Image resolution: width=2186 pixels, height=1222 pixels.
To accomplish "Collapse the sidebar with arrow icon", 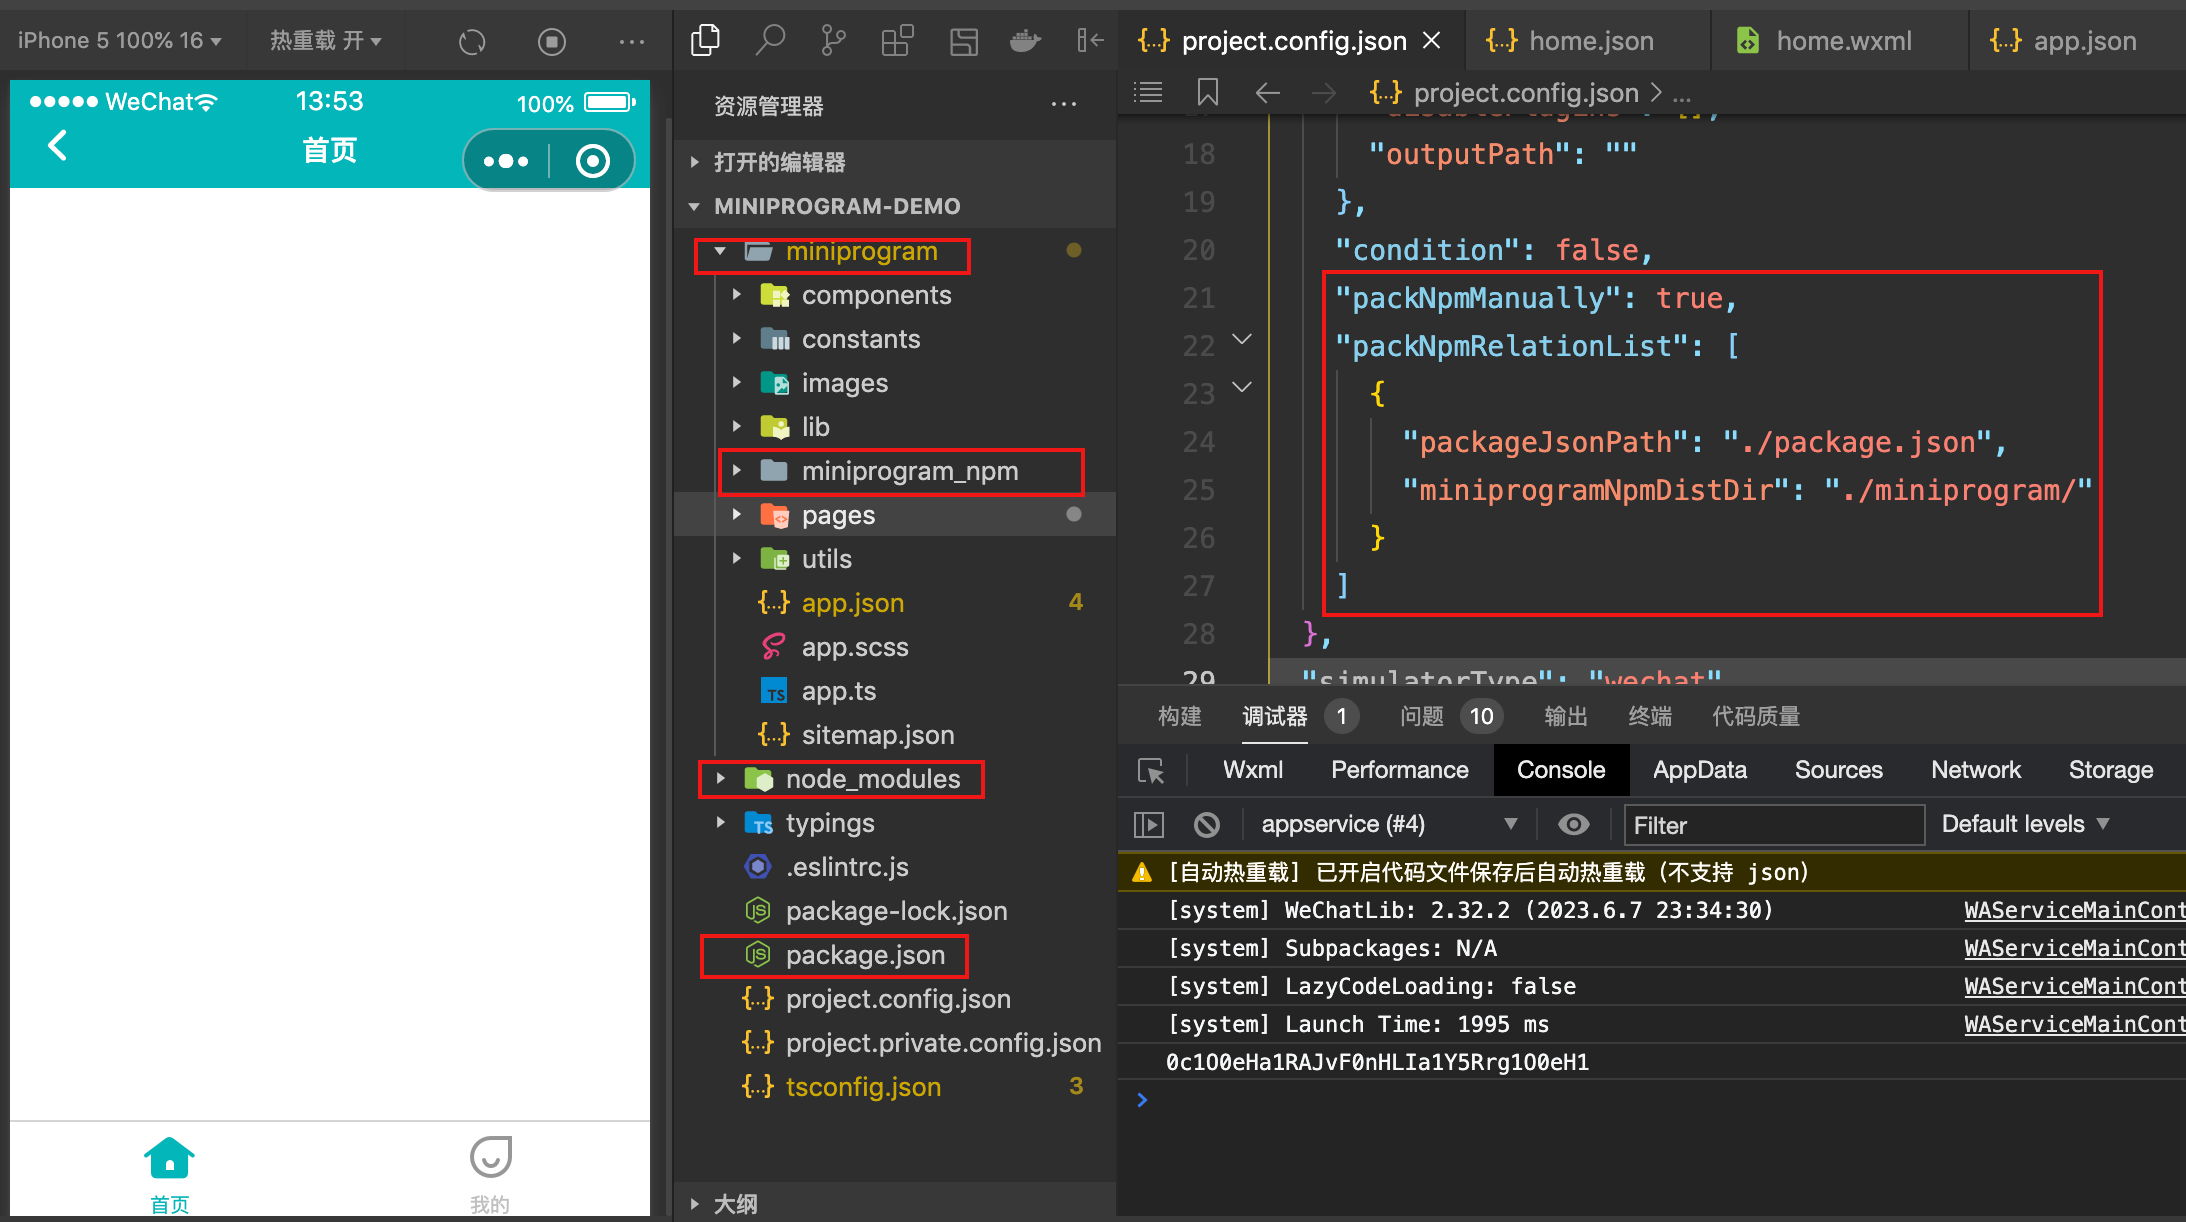I will coord(1090,41).
